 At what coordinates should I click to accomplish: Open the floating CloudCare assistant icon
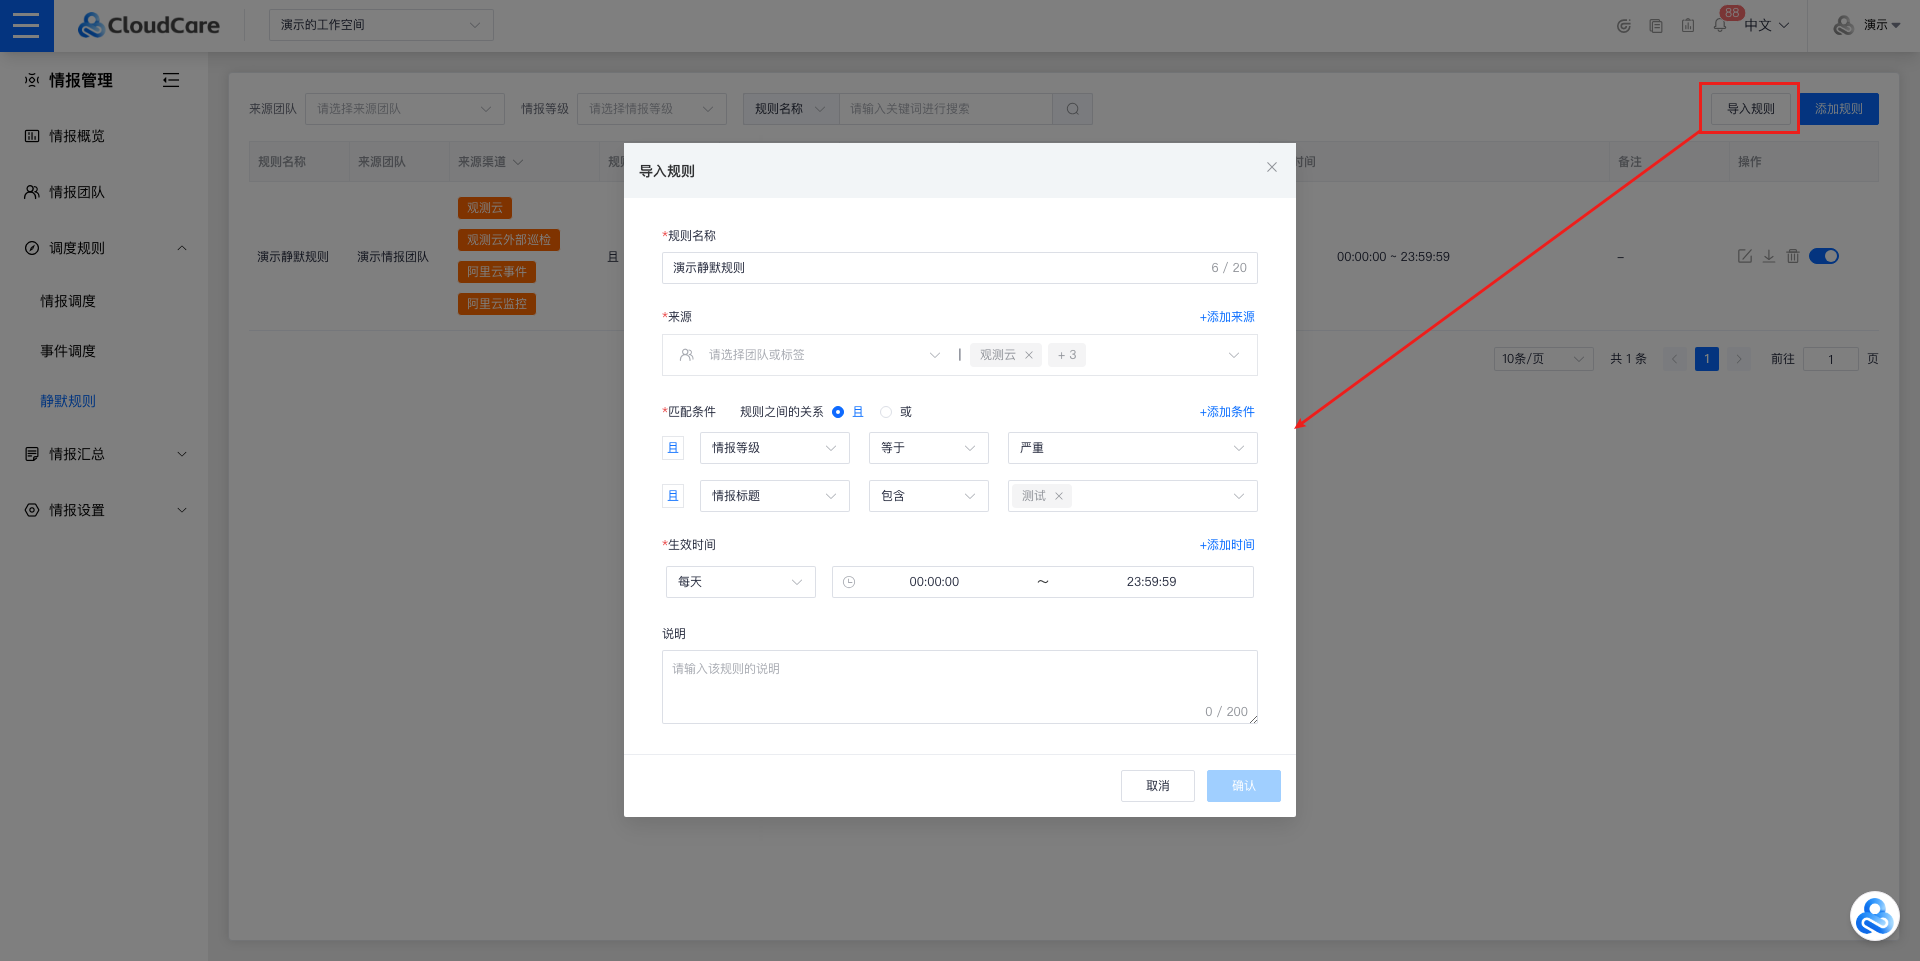click(1874, 915)
